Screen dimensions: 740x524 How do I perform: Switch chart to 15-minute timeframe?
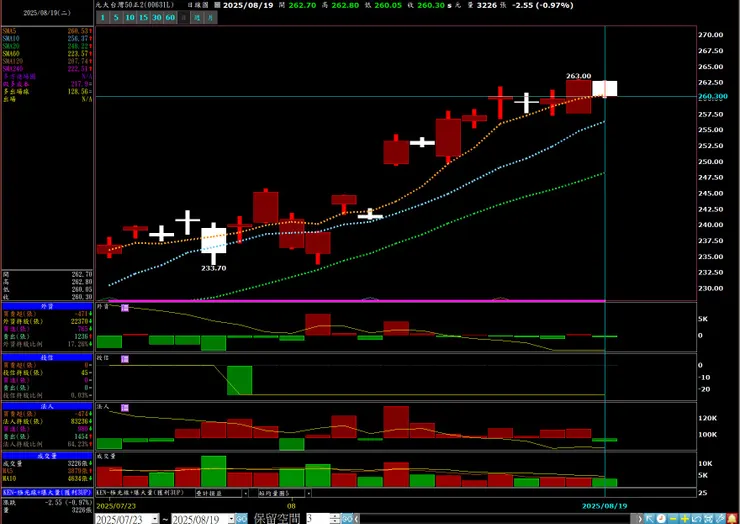pos(143,17)
